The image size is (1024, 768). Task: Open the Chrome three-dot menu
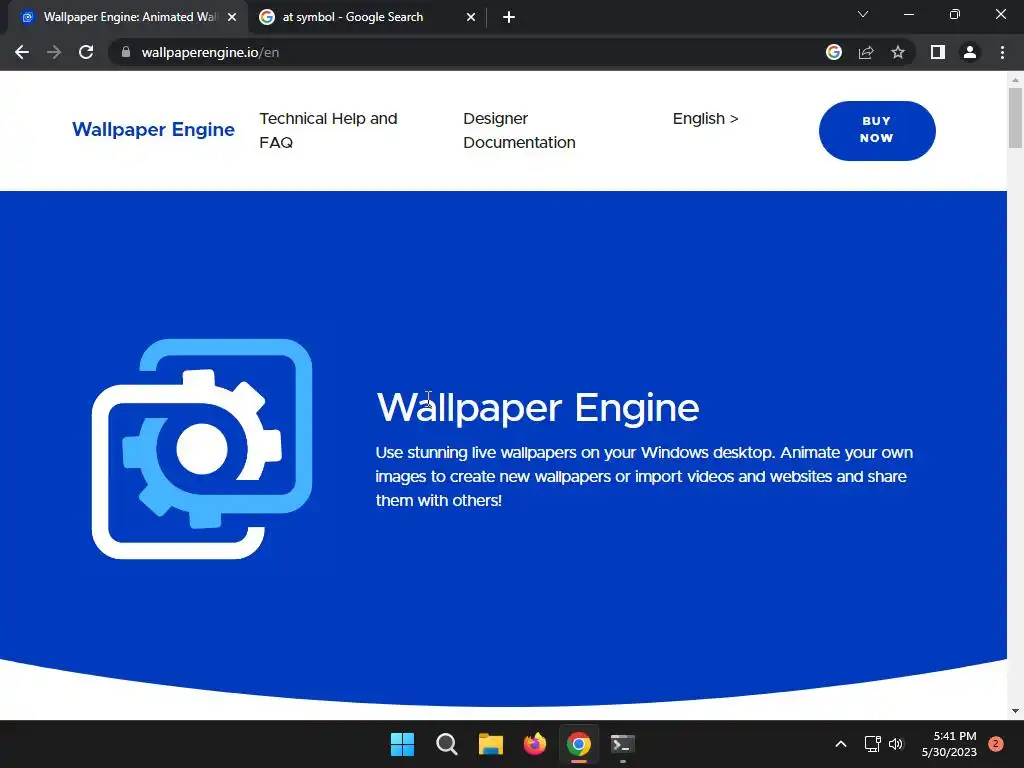pos(1002,52)
